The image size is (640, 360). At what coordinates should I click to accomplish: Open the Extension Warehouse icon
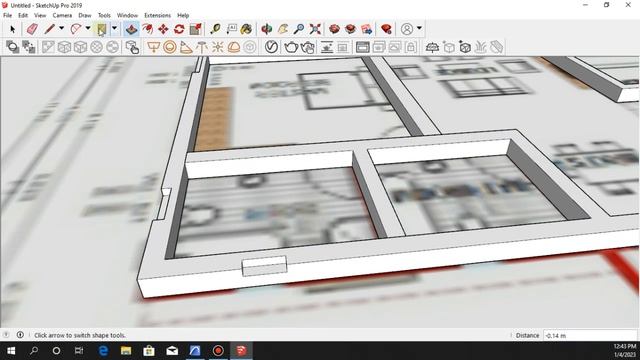[350, 29]
